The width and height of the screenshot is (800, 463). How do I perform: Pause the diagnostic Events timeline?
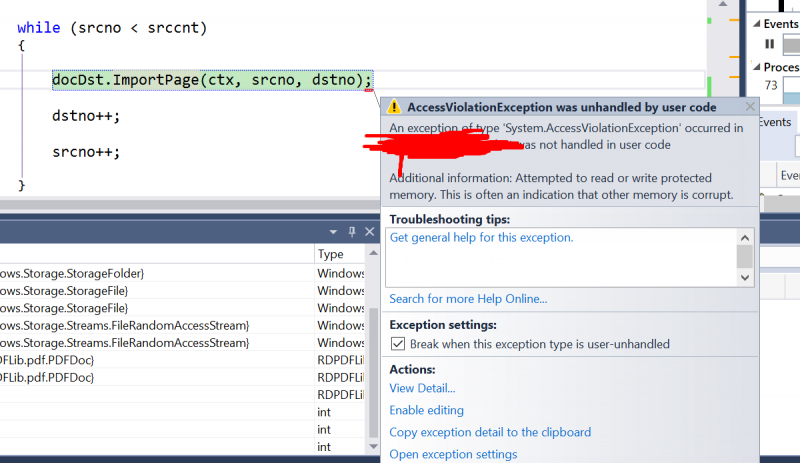(x=769, y=43)
